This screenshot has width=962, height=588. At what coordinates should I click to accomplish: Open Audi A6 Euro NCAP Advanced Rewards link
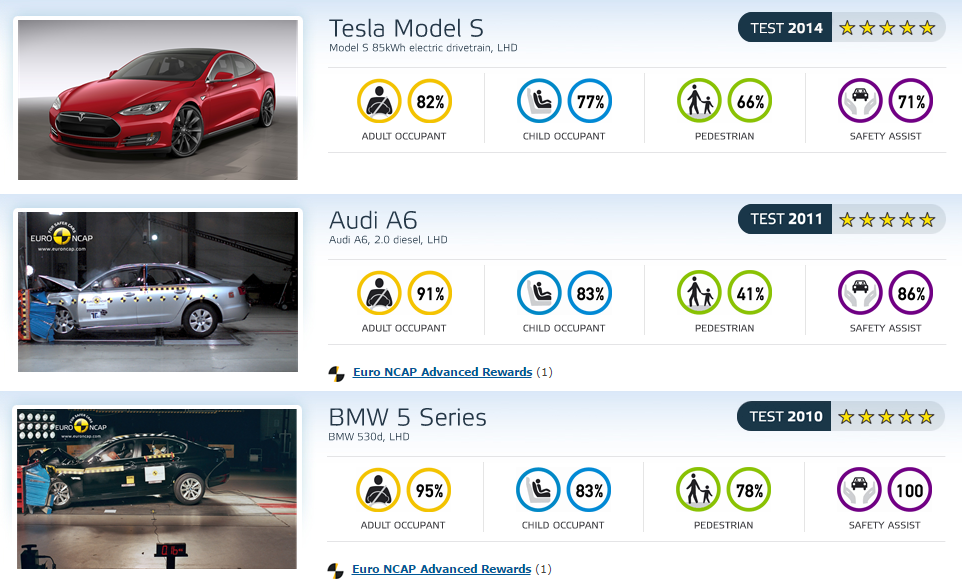(442, 372)
